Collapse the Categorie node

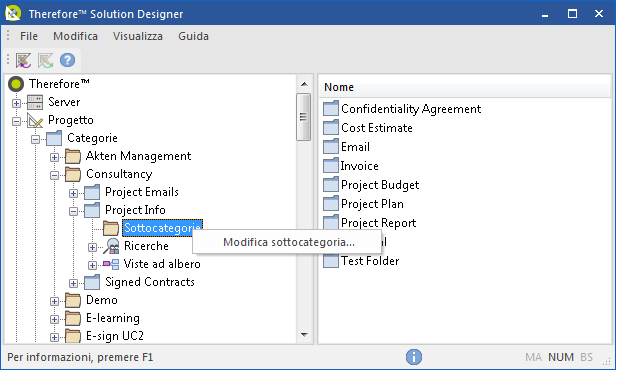[35, 139]
